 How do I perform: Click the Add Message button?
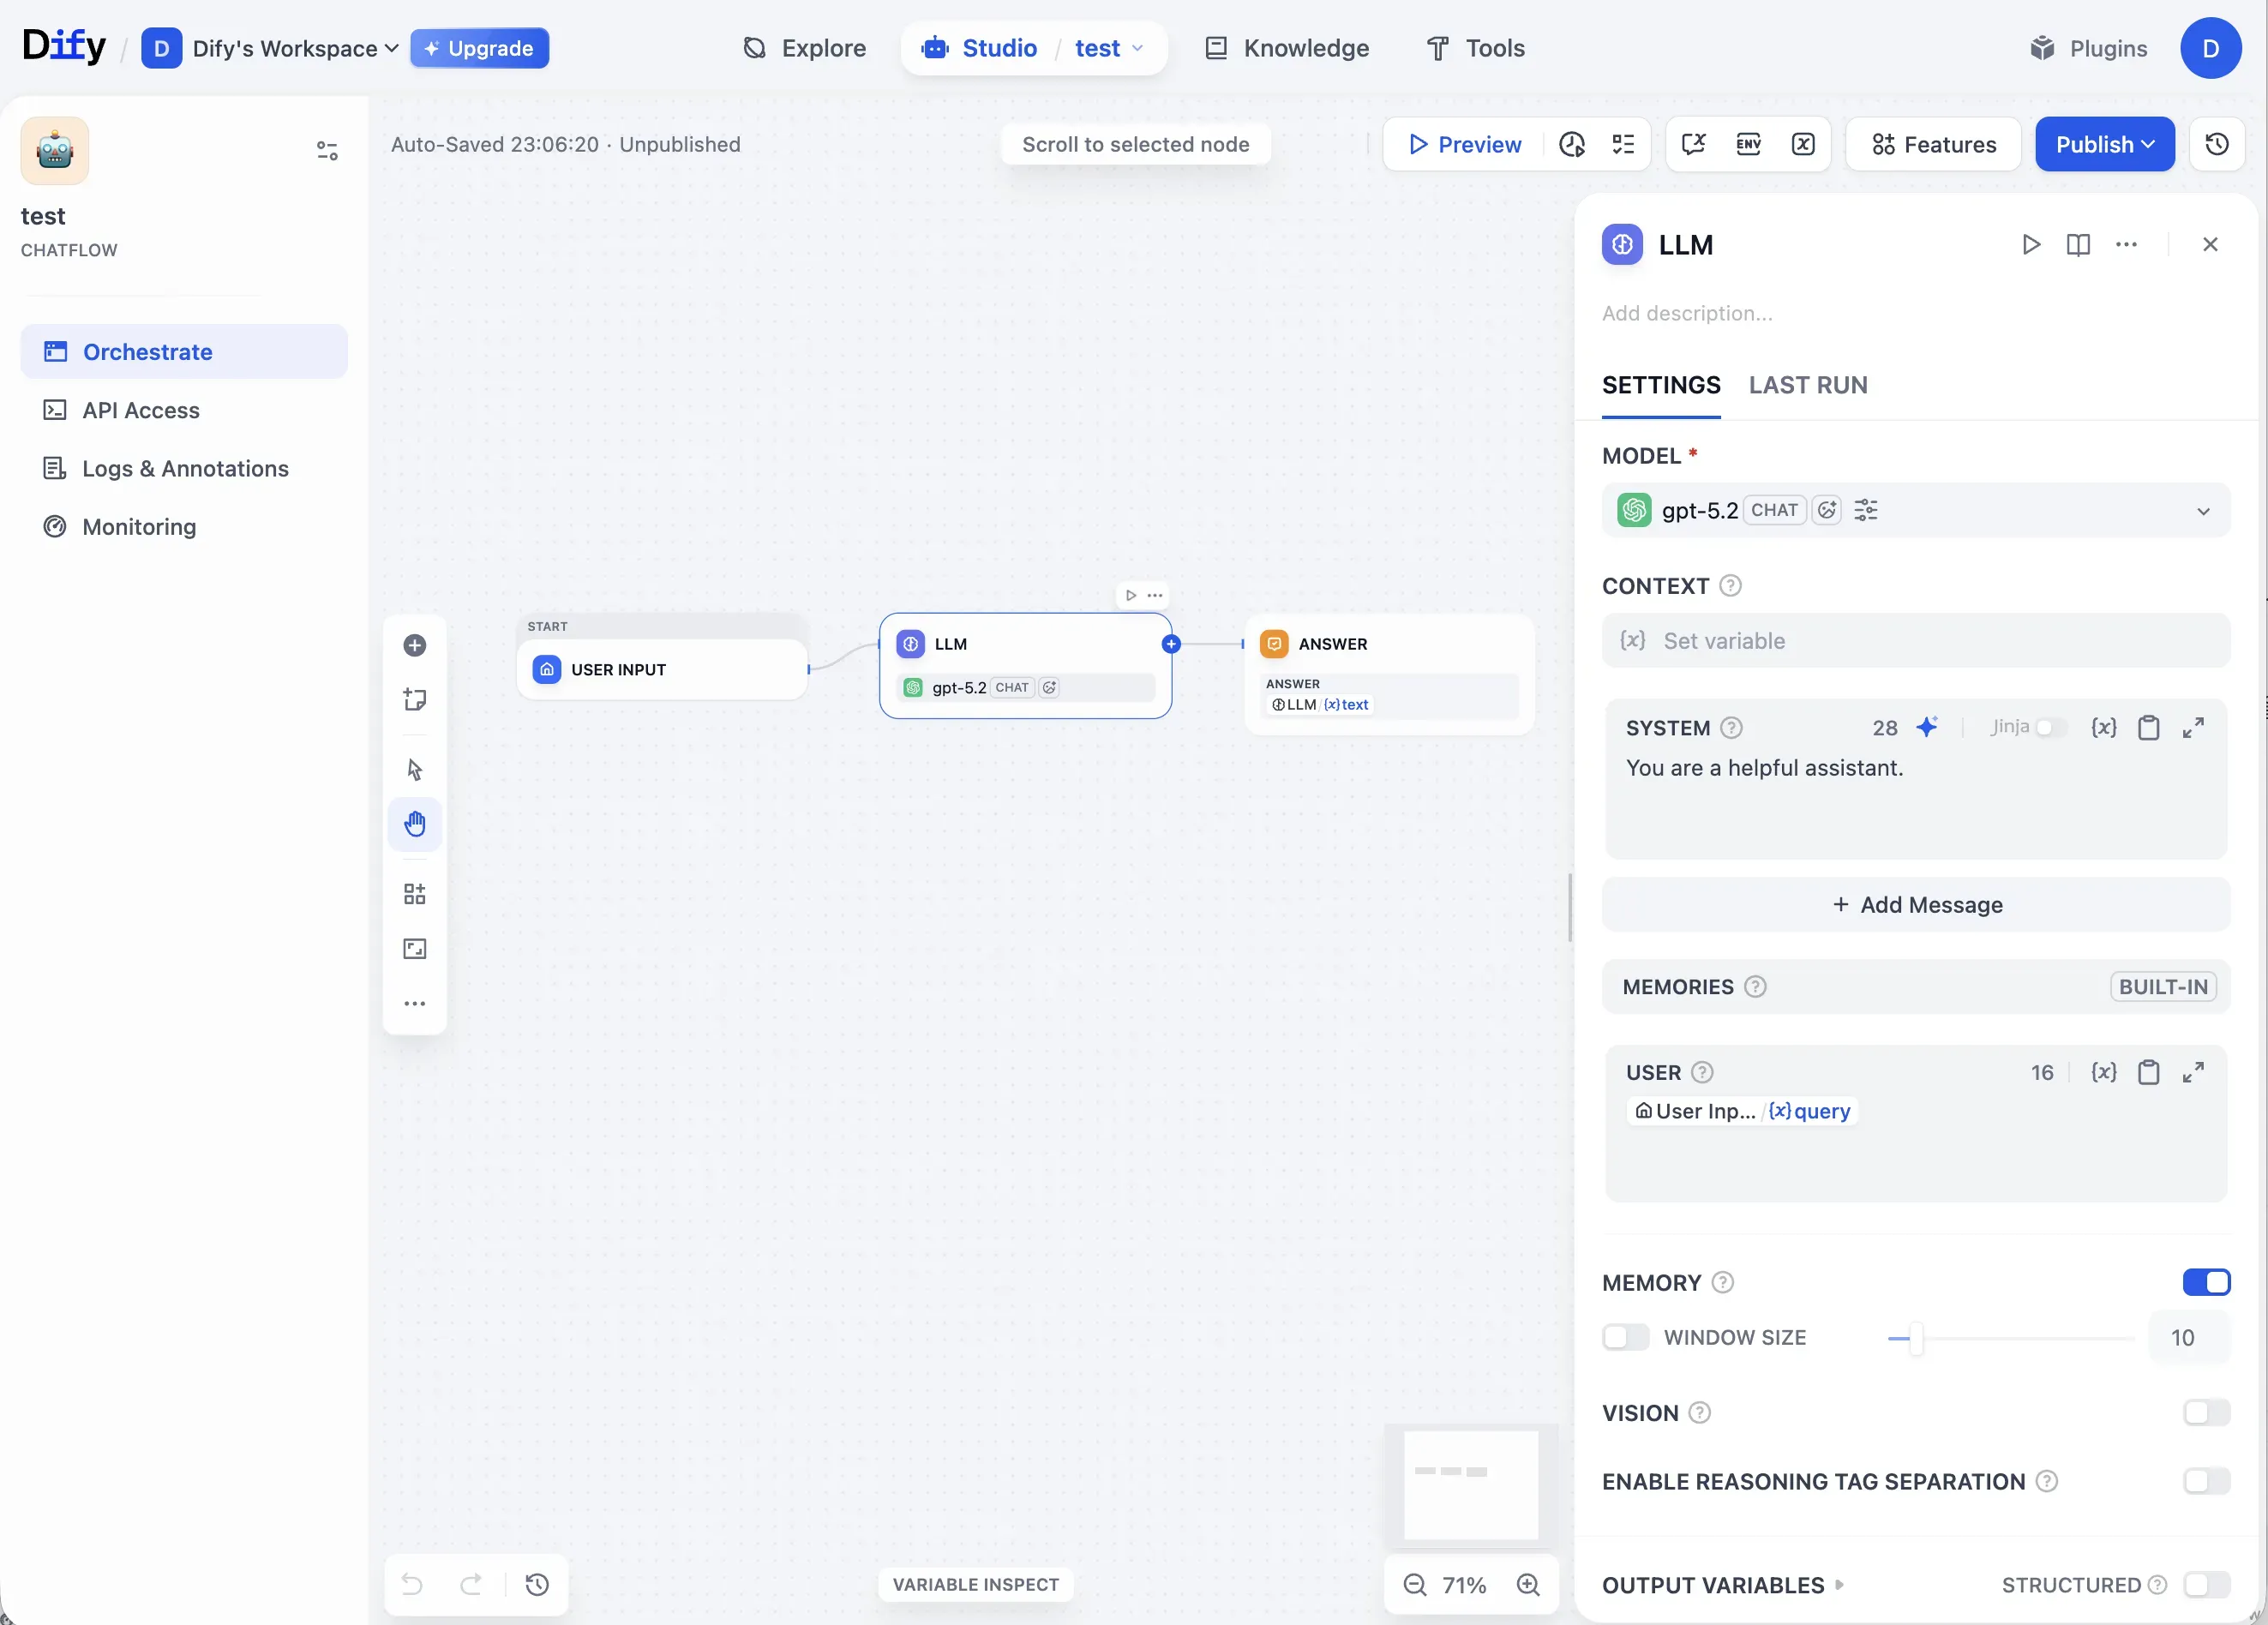(x=1916, y=904)
